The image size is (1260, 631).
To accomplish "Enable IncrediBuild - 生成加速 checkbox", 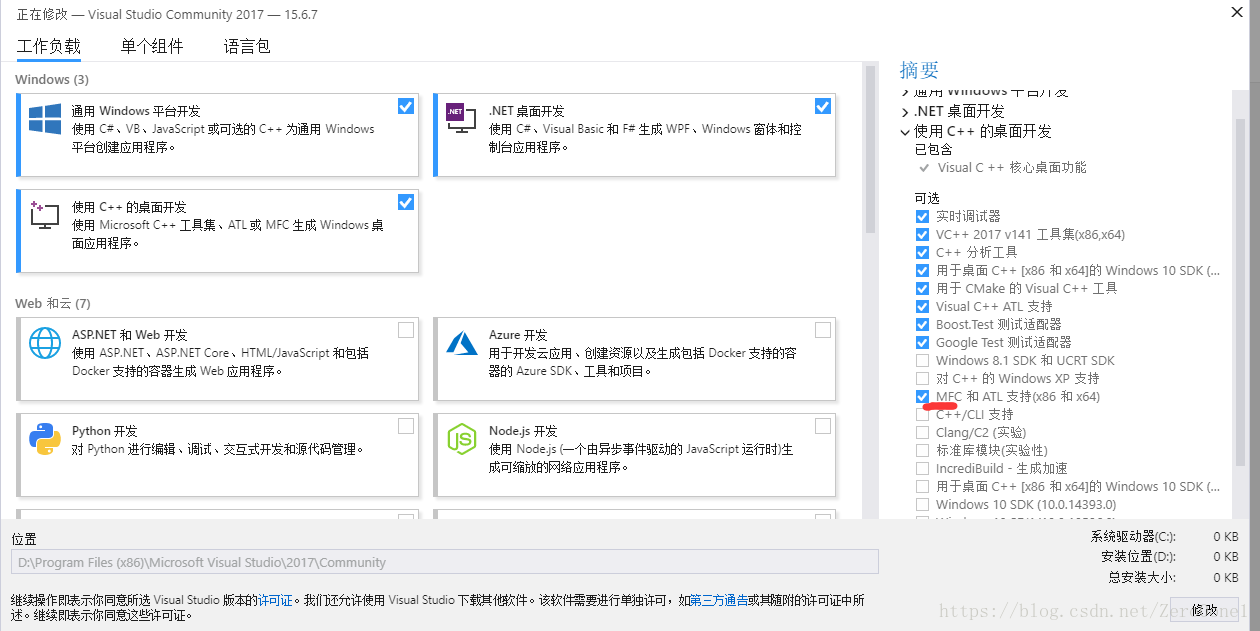I will [922, 468].
